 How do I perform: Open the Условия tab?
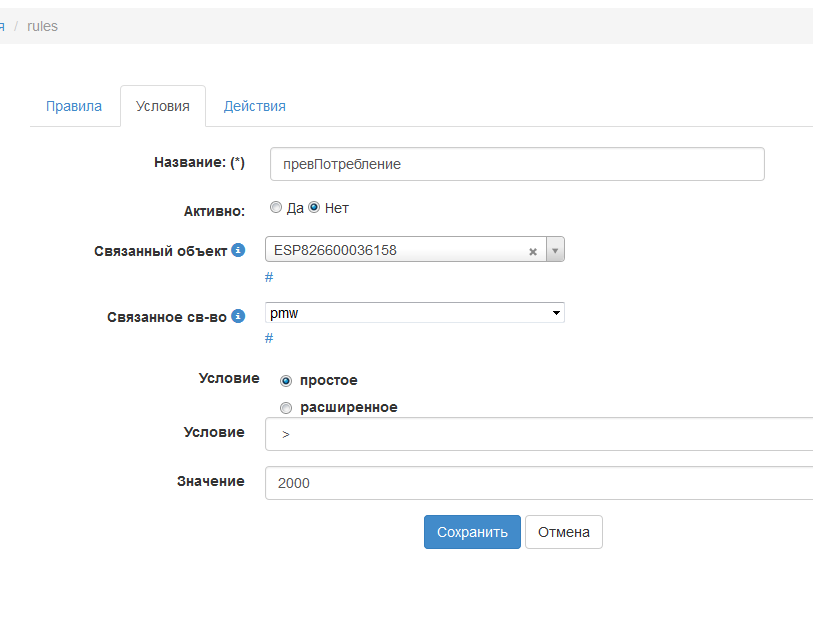point(163,106)
